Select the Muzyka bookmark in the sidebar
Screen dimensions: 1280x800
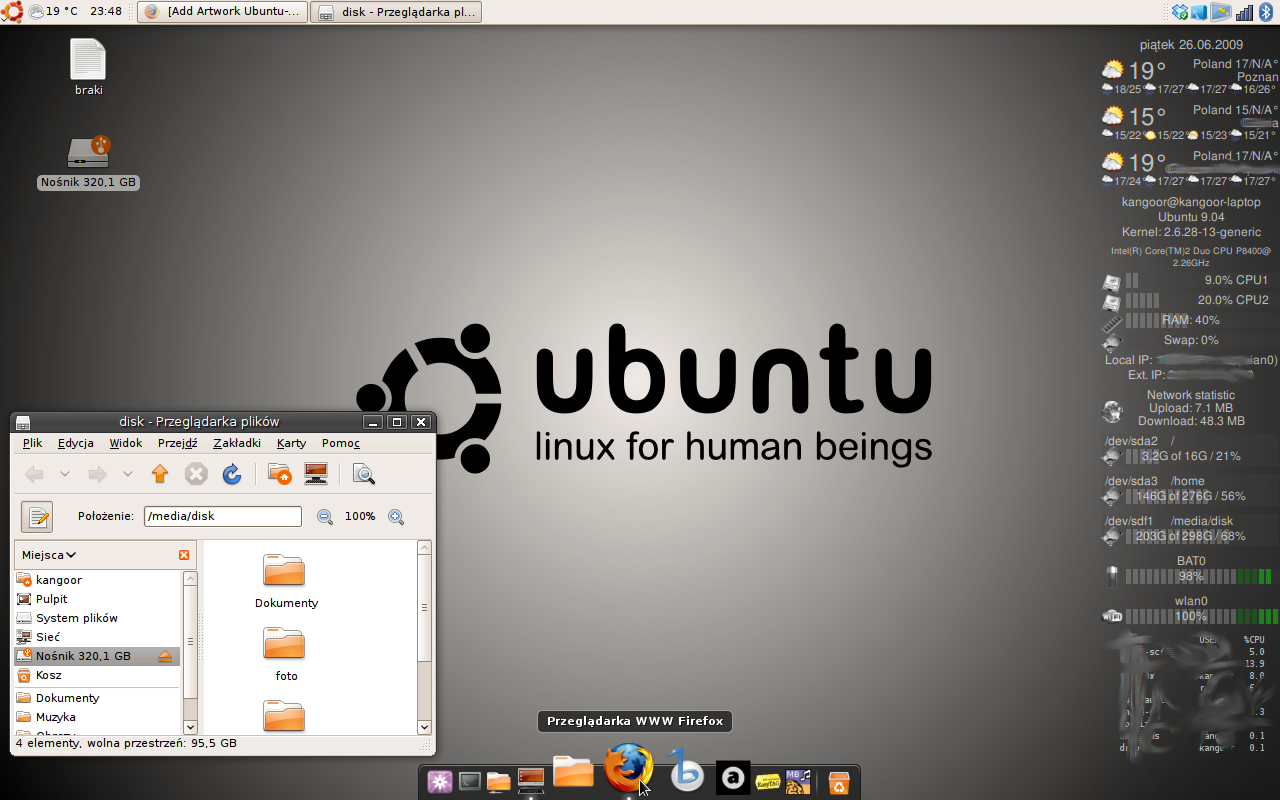(x=98, y=717)
